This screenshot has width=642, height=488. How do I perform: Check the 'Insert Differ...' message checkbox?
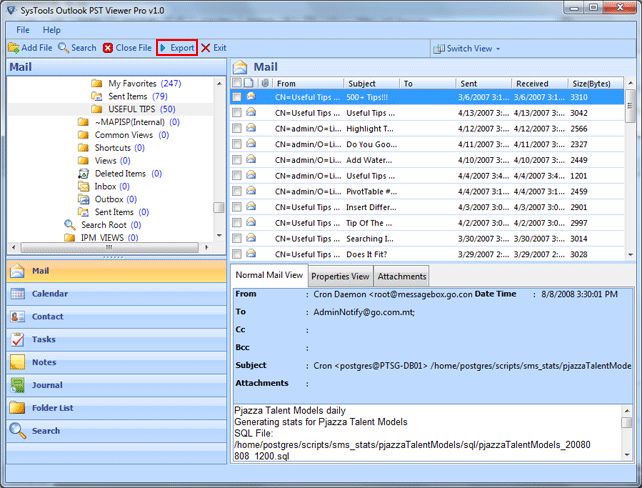click(237, 207)
